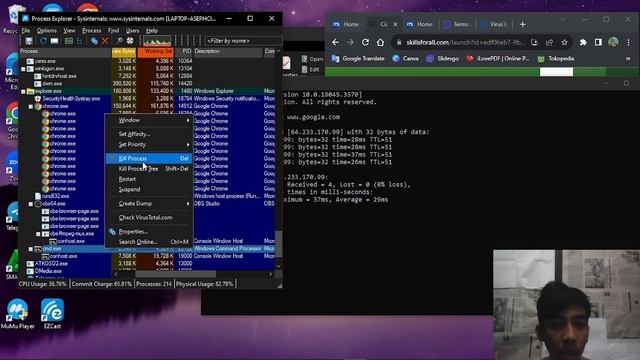Select the Find Window's Process crosshair icon
640x360 pixels.
tap(130, 41)
